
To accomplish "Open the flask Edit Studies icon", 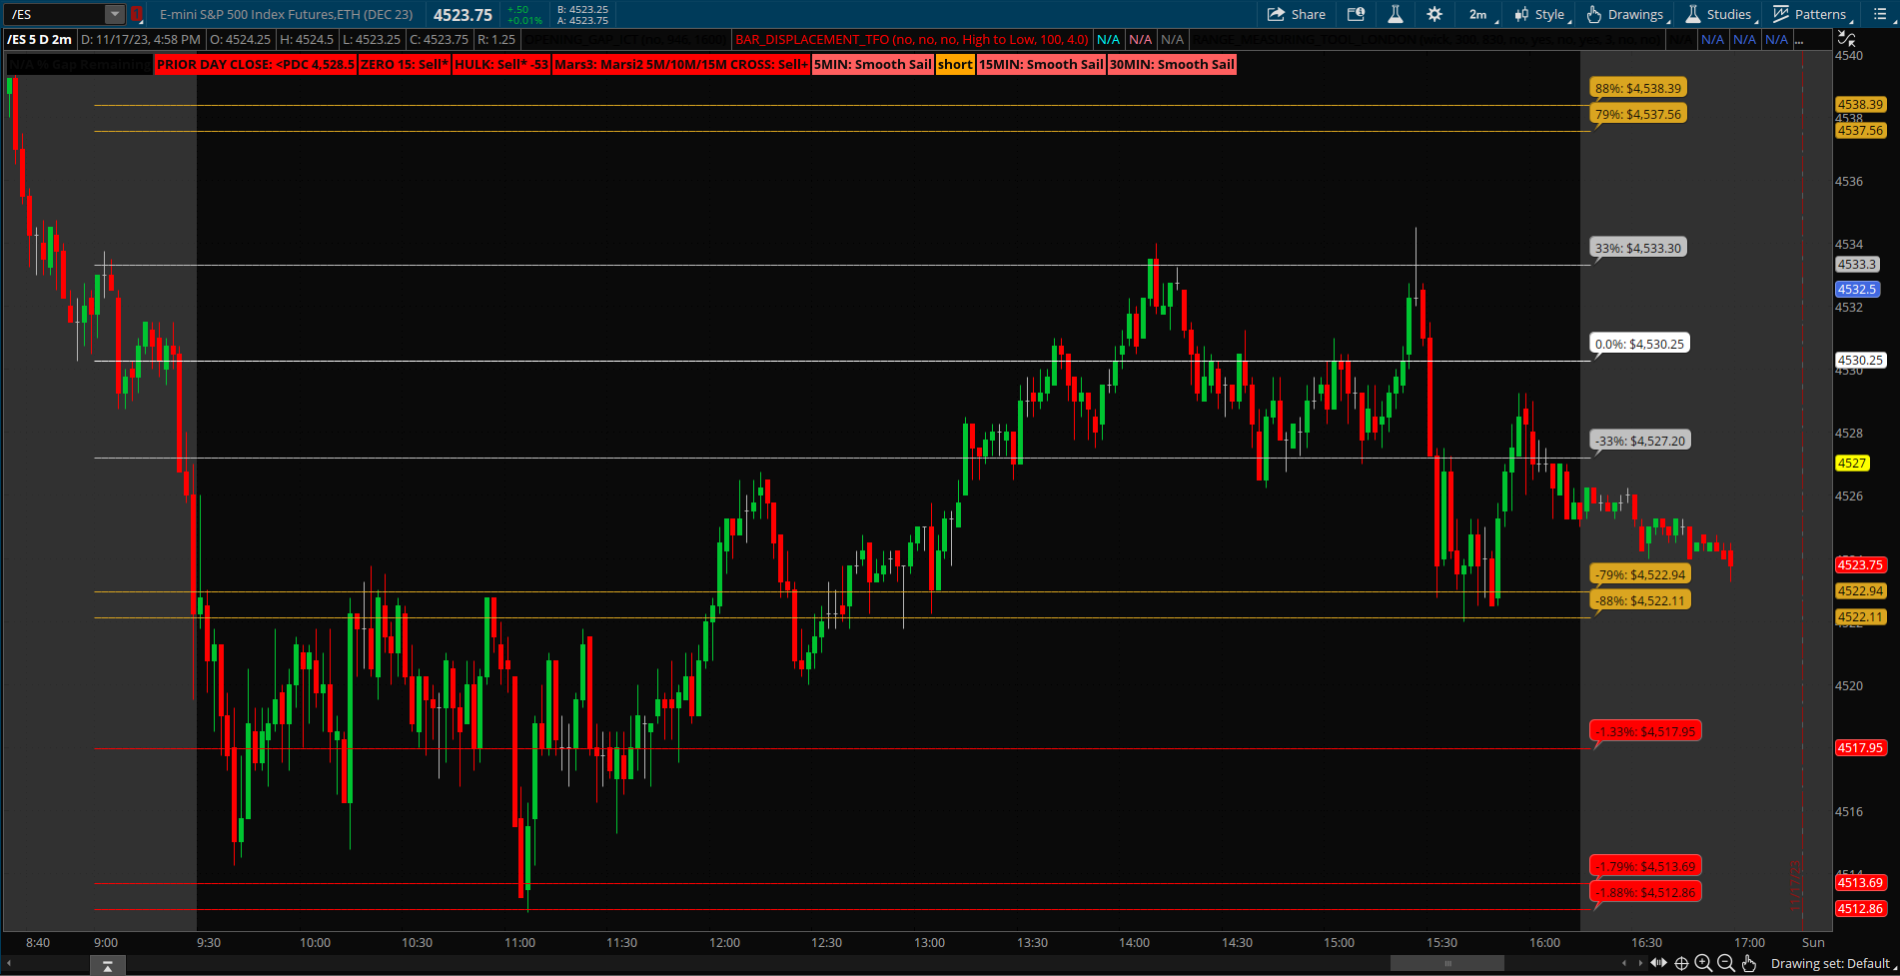I will [x=1395, y=14].
